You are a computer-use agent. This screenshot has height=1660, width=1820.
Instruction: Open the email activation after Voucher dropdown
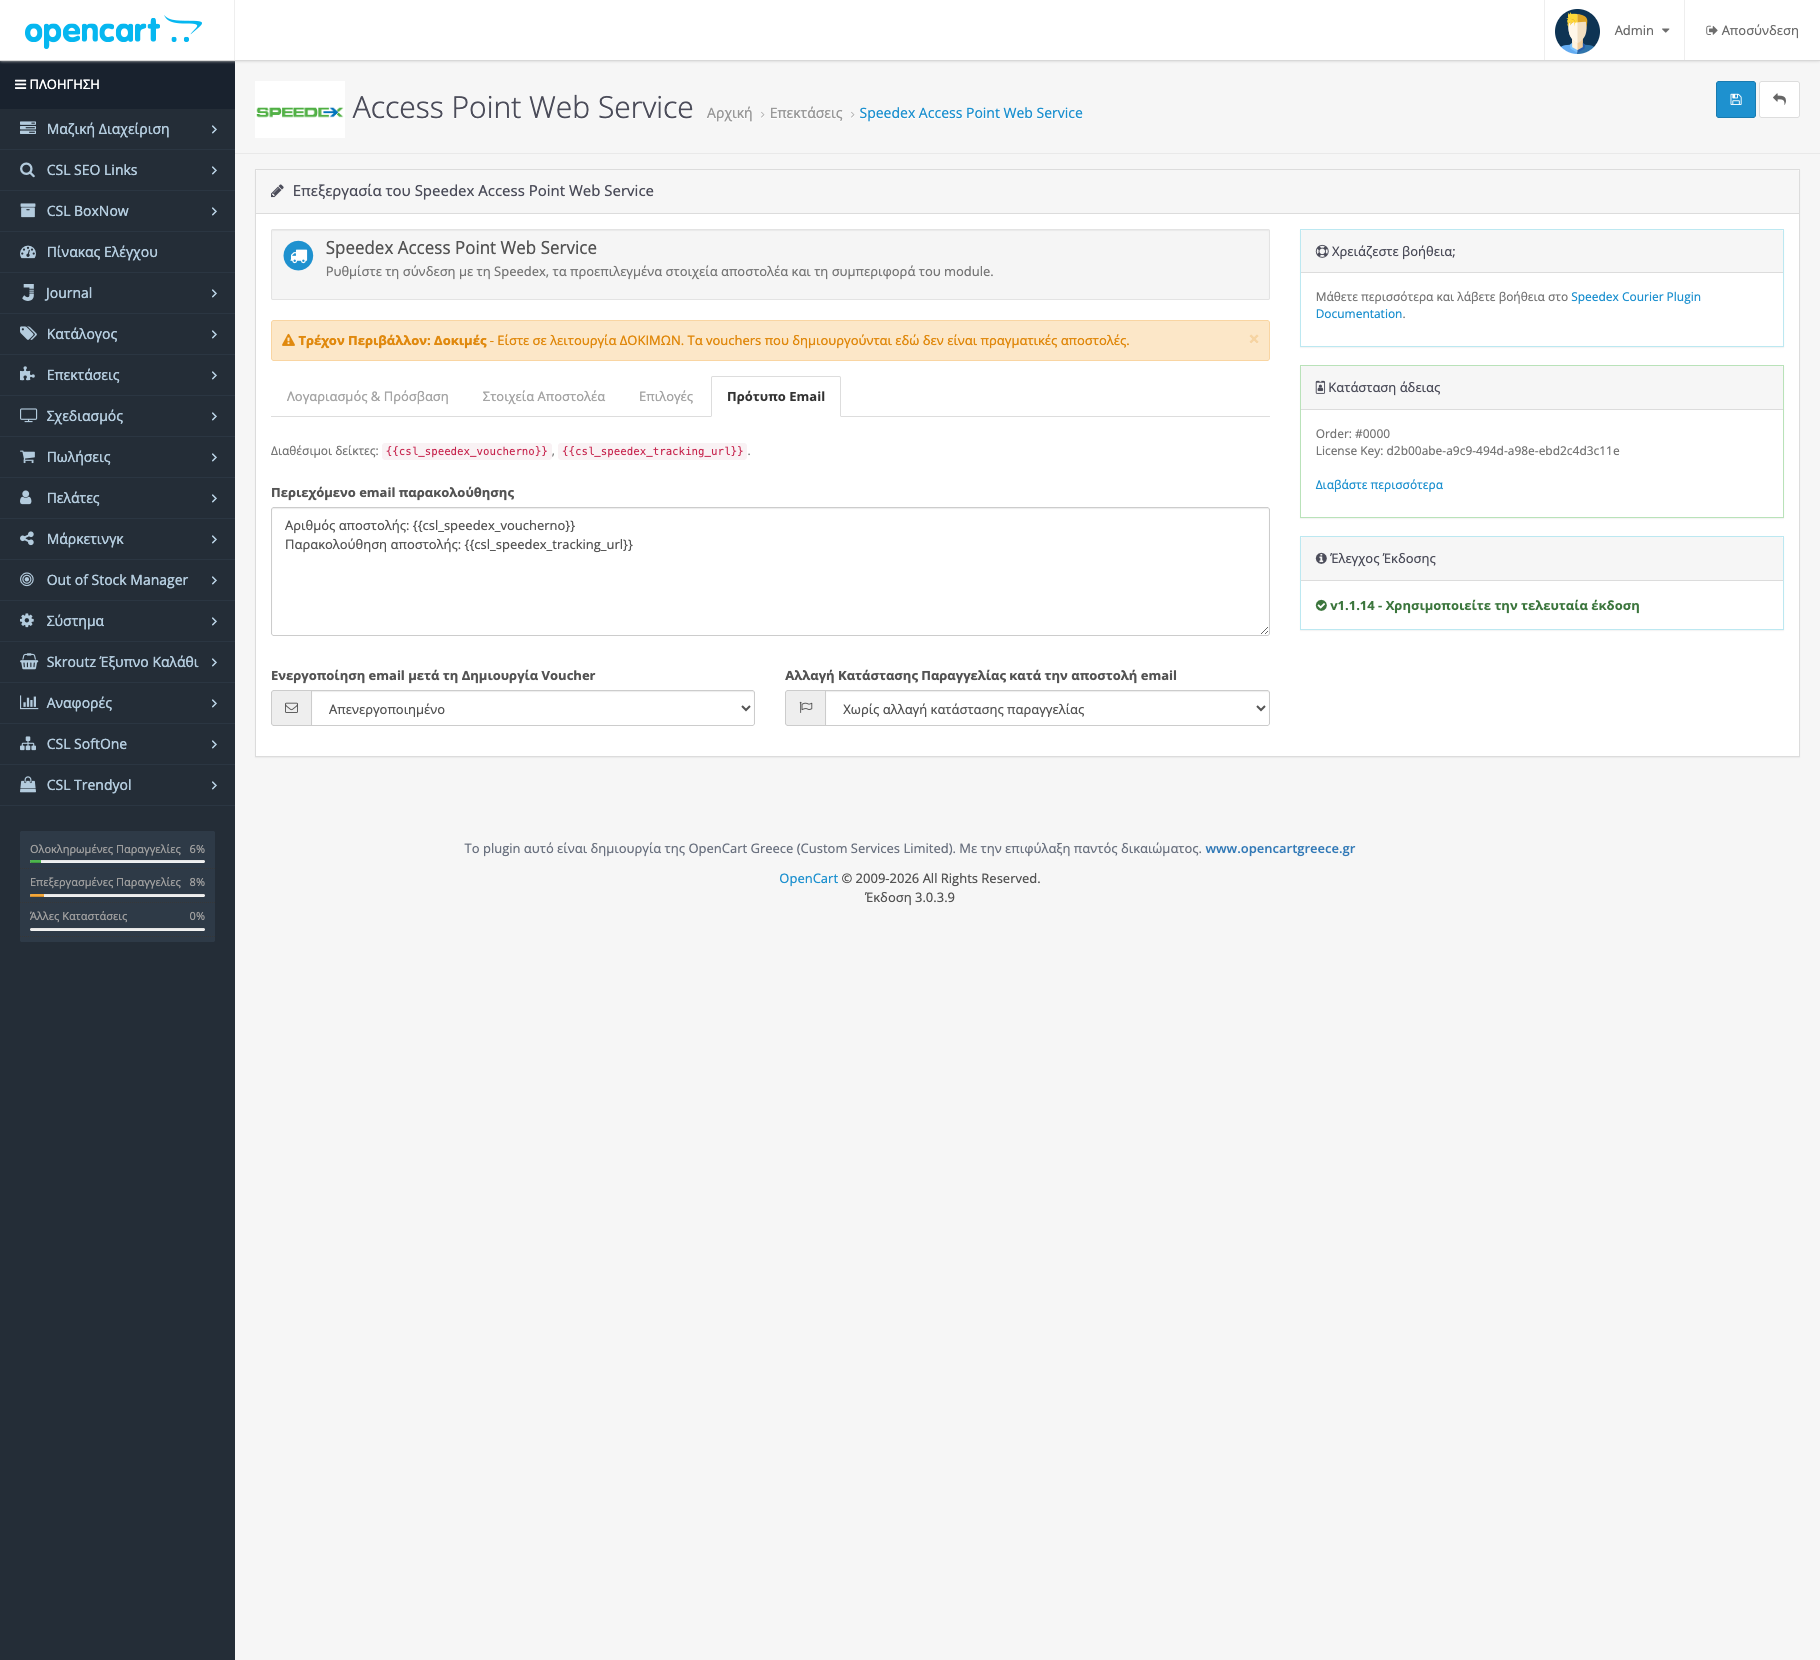point(533,708)
